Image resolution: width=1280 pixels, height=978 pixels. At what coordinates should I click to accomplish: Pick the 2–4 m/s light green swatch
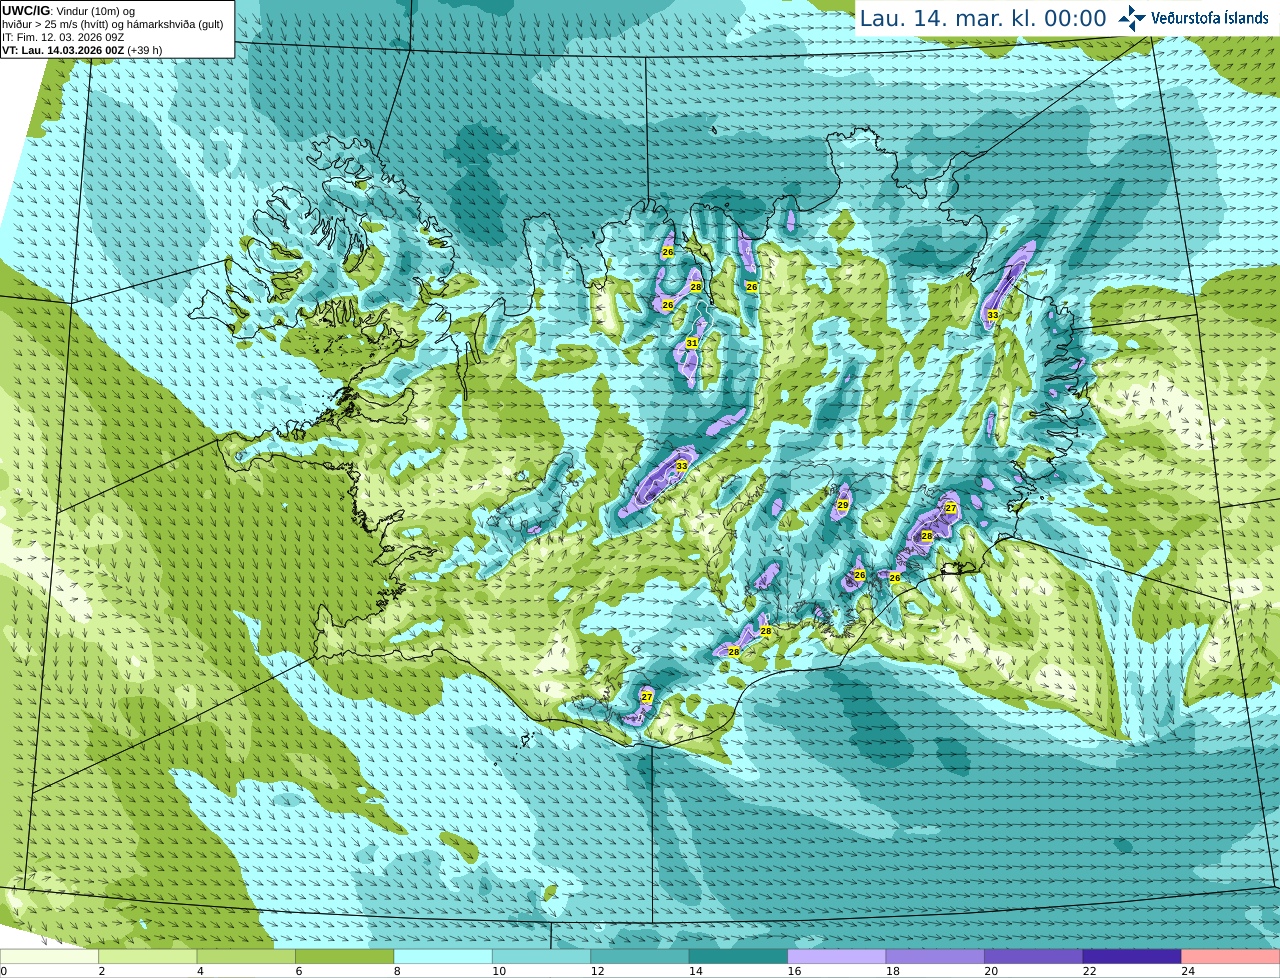(x=148, y=957)
